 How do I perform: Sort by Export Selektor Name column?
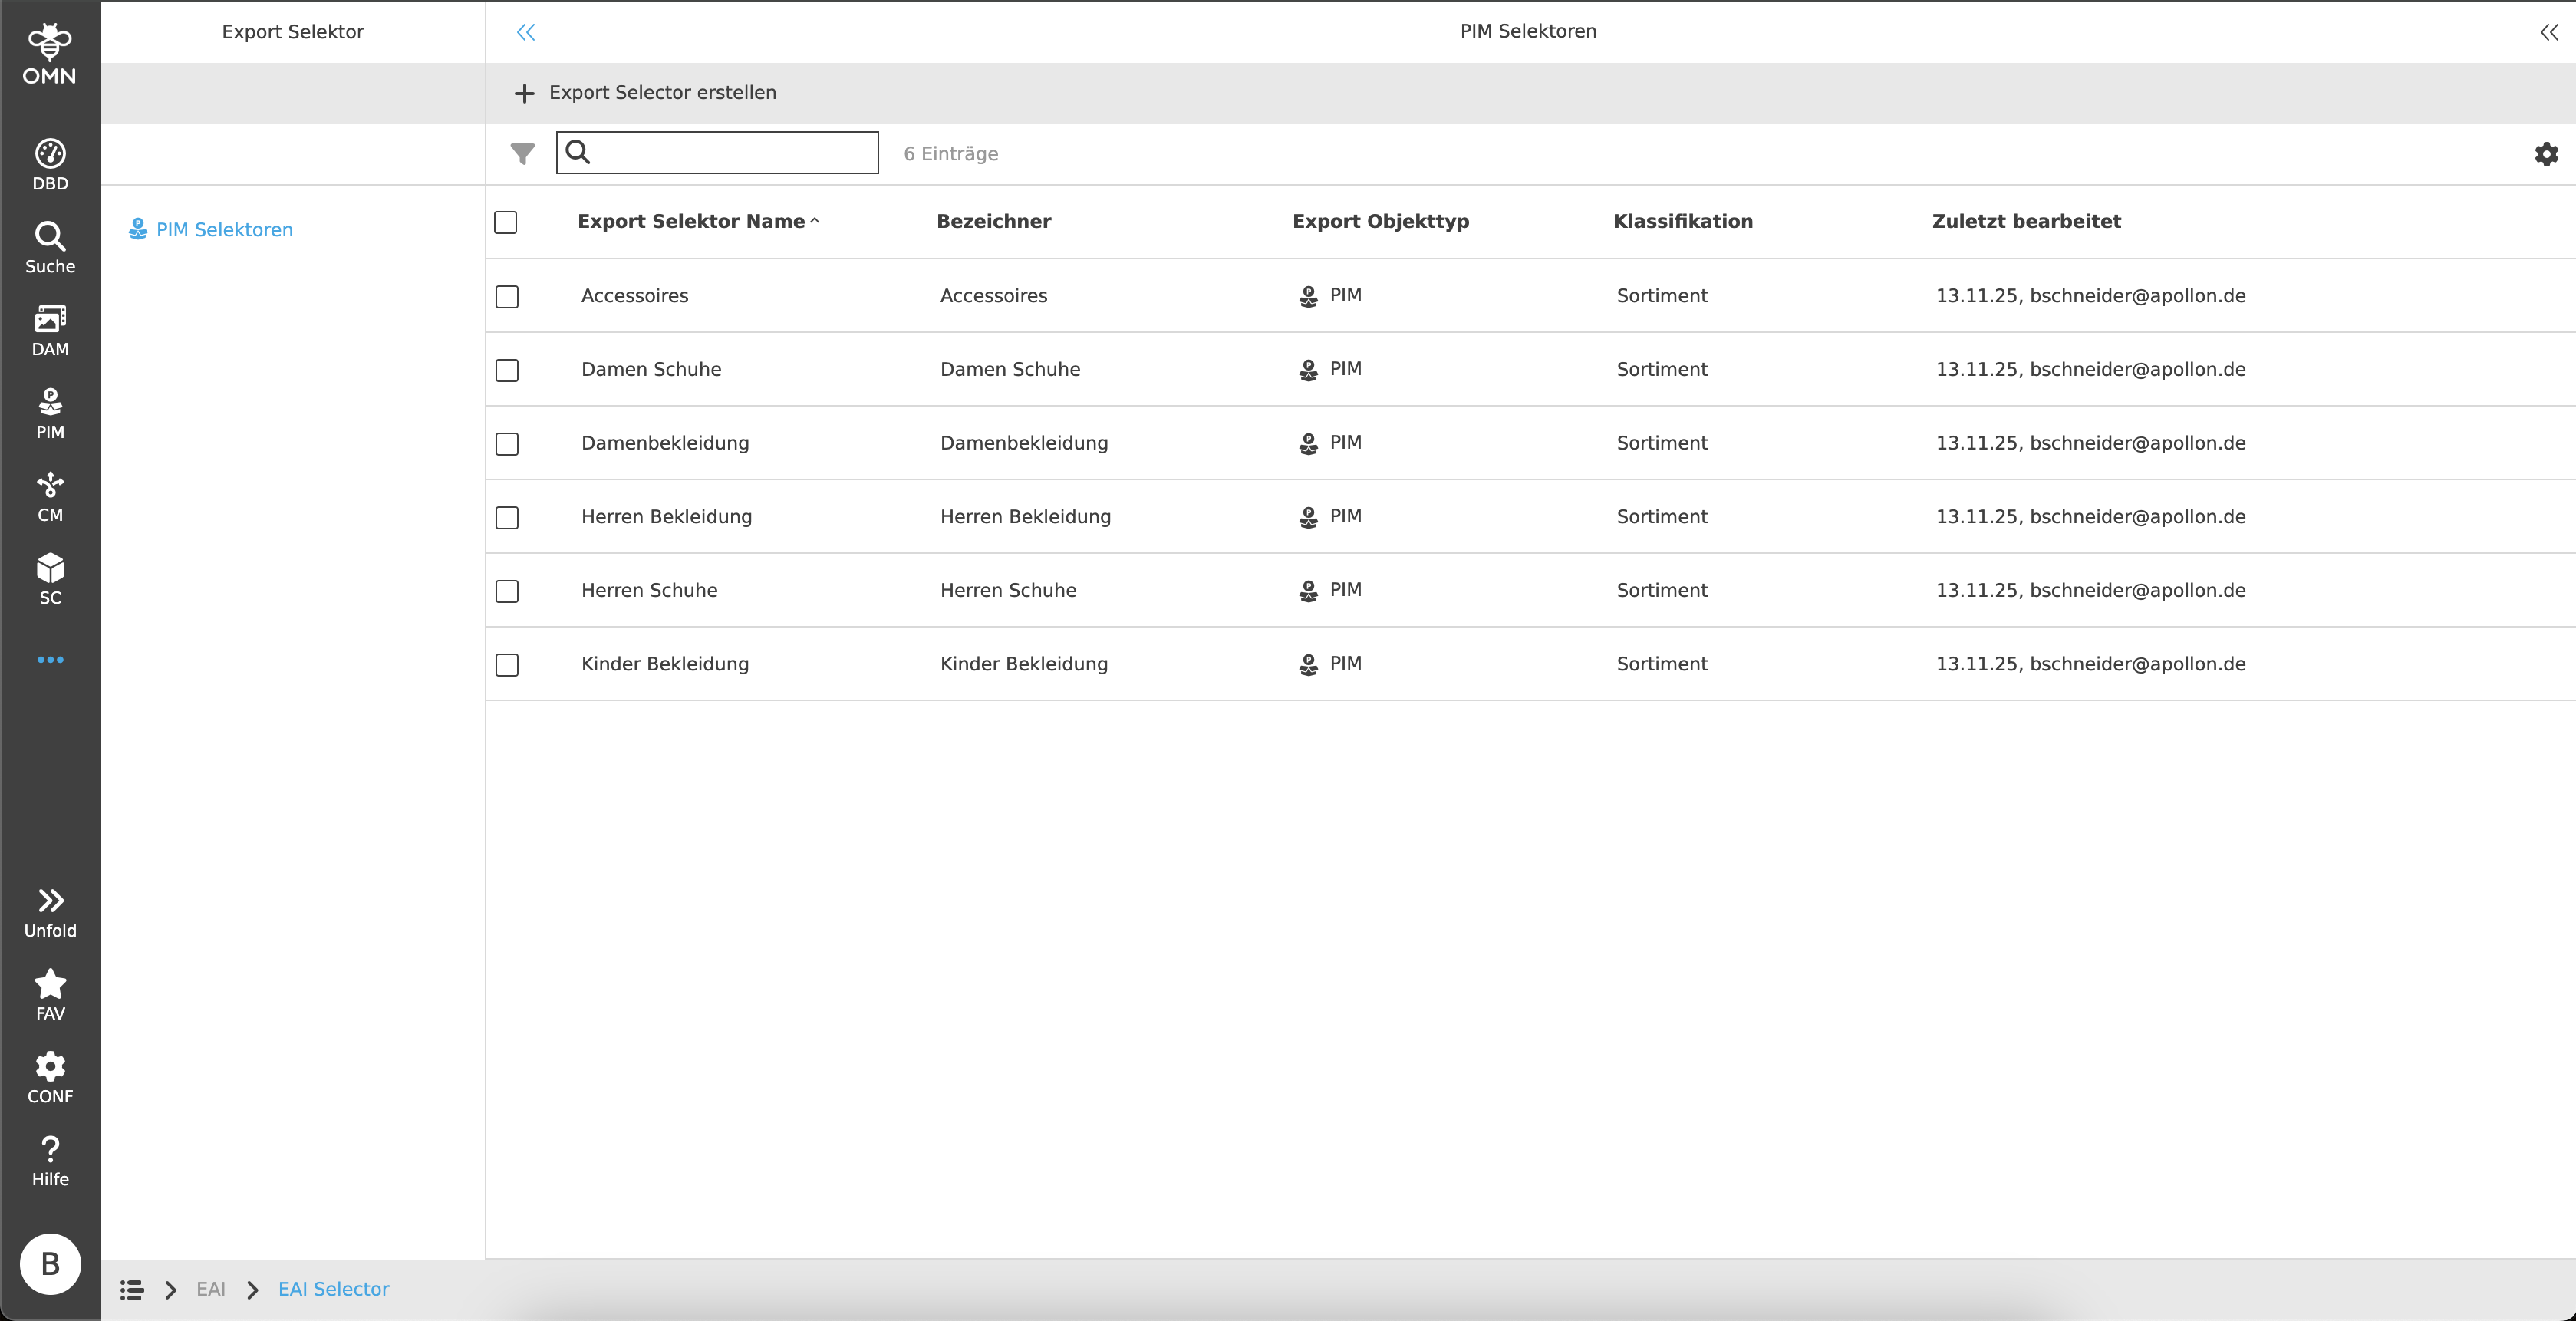691,221
